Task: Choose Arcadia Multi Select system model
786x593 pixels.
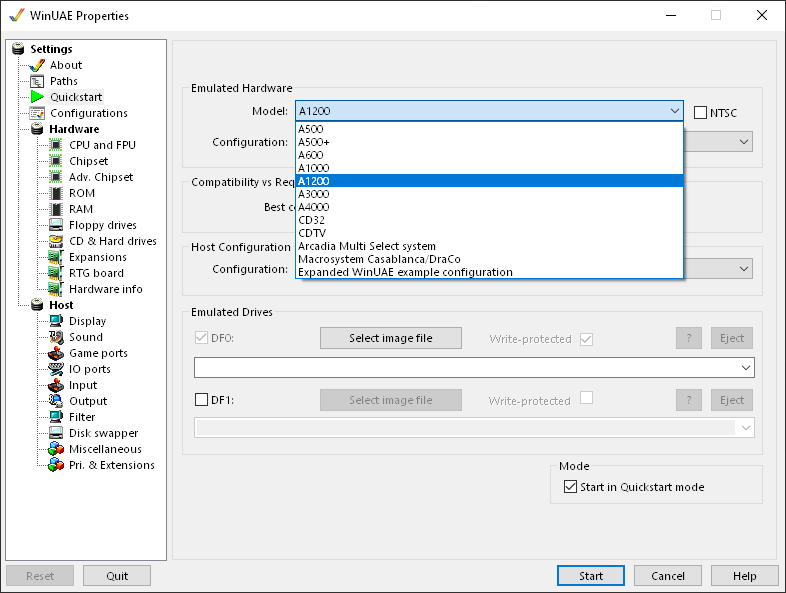Action: tap(489, 246)
